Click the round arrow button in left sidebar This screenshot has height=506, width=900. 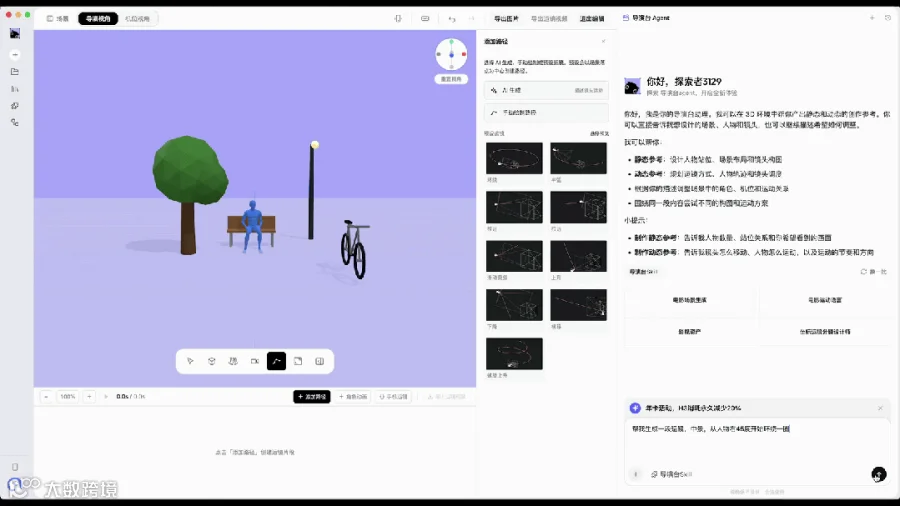coord(15,55)
